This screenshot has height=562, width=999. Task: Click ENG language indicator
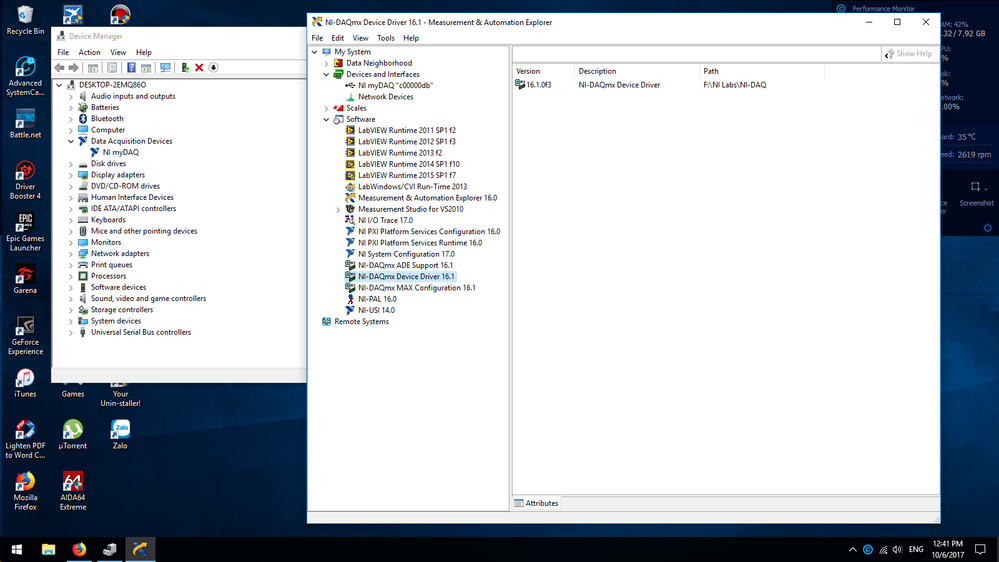[916, 549]
